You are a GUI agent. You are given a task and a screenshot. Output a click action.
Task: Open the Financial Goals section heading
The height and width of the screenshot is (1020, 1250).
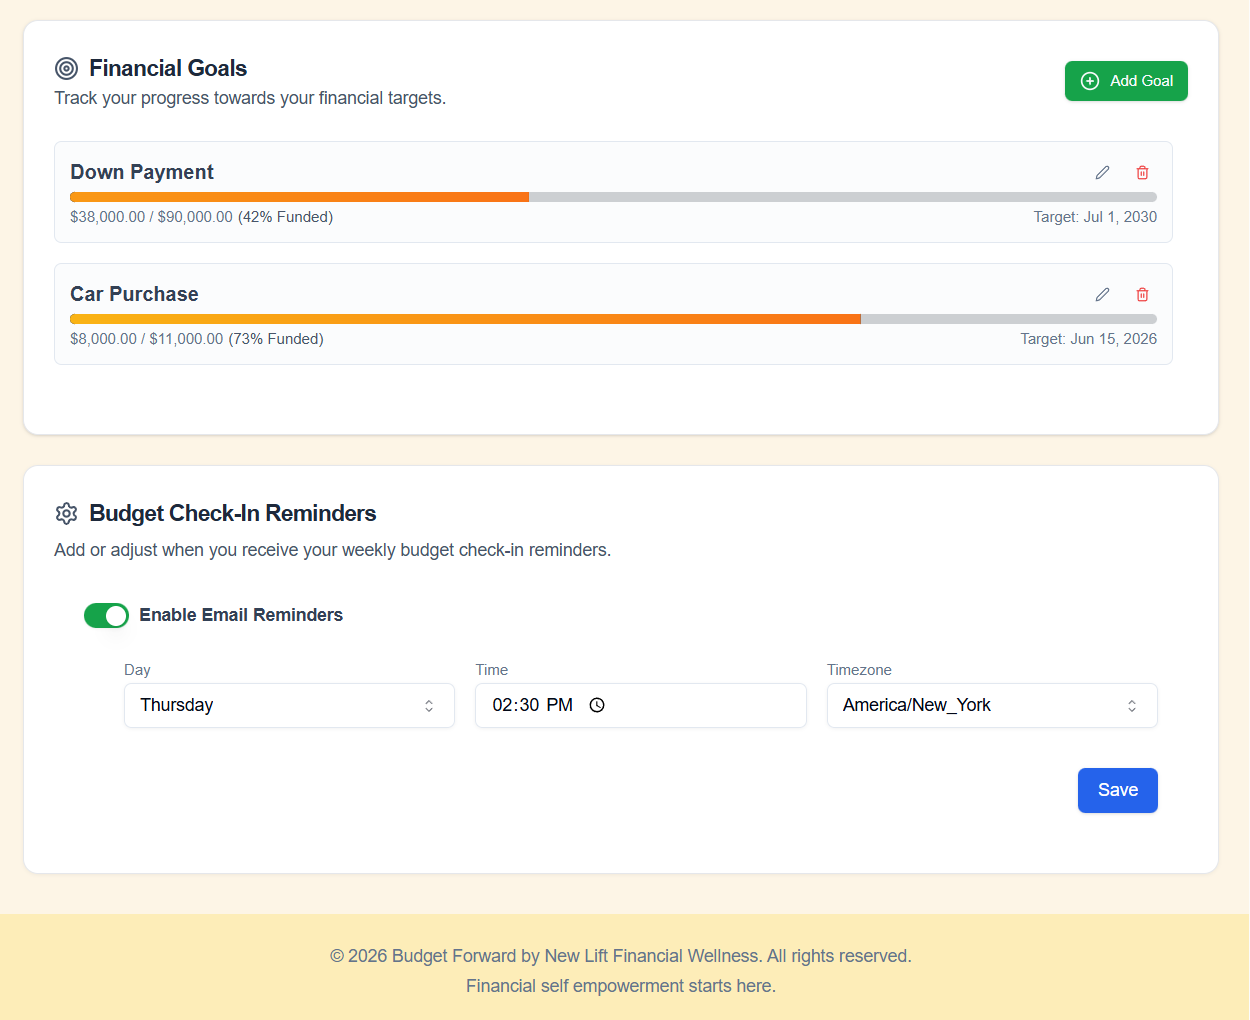(x=168, y=68)
